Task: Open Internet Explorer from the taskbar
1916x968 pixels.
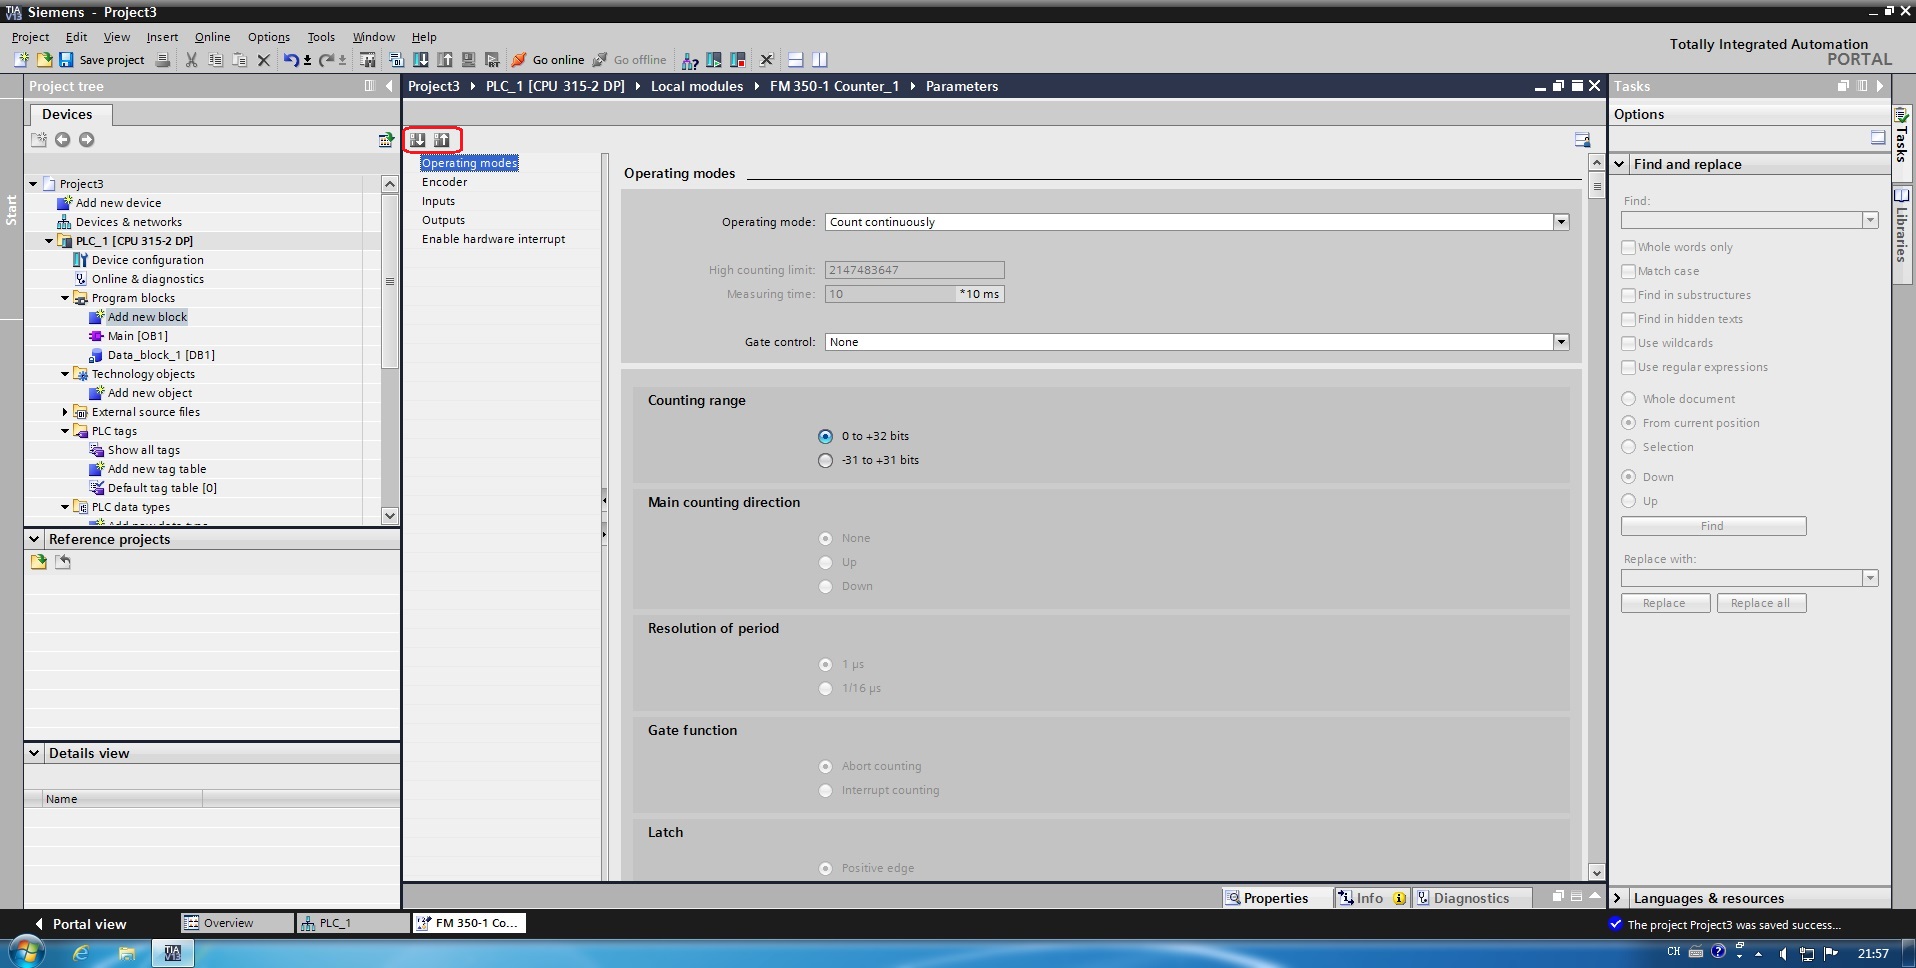Action: 81,953
